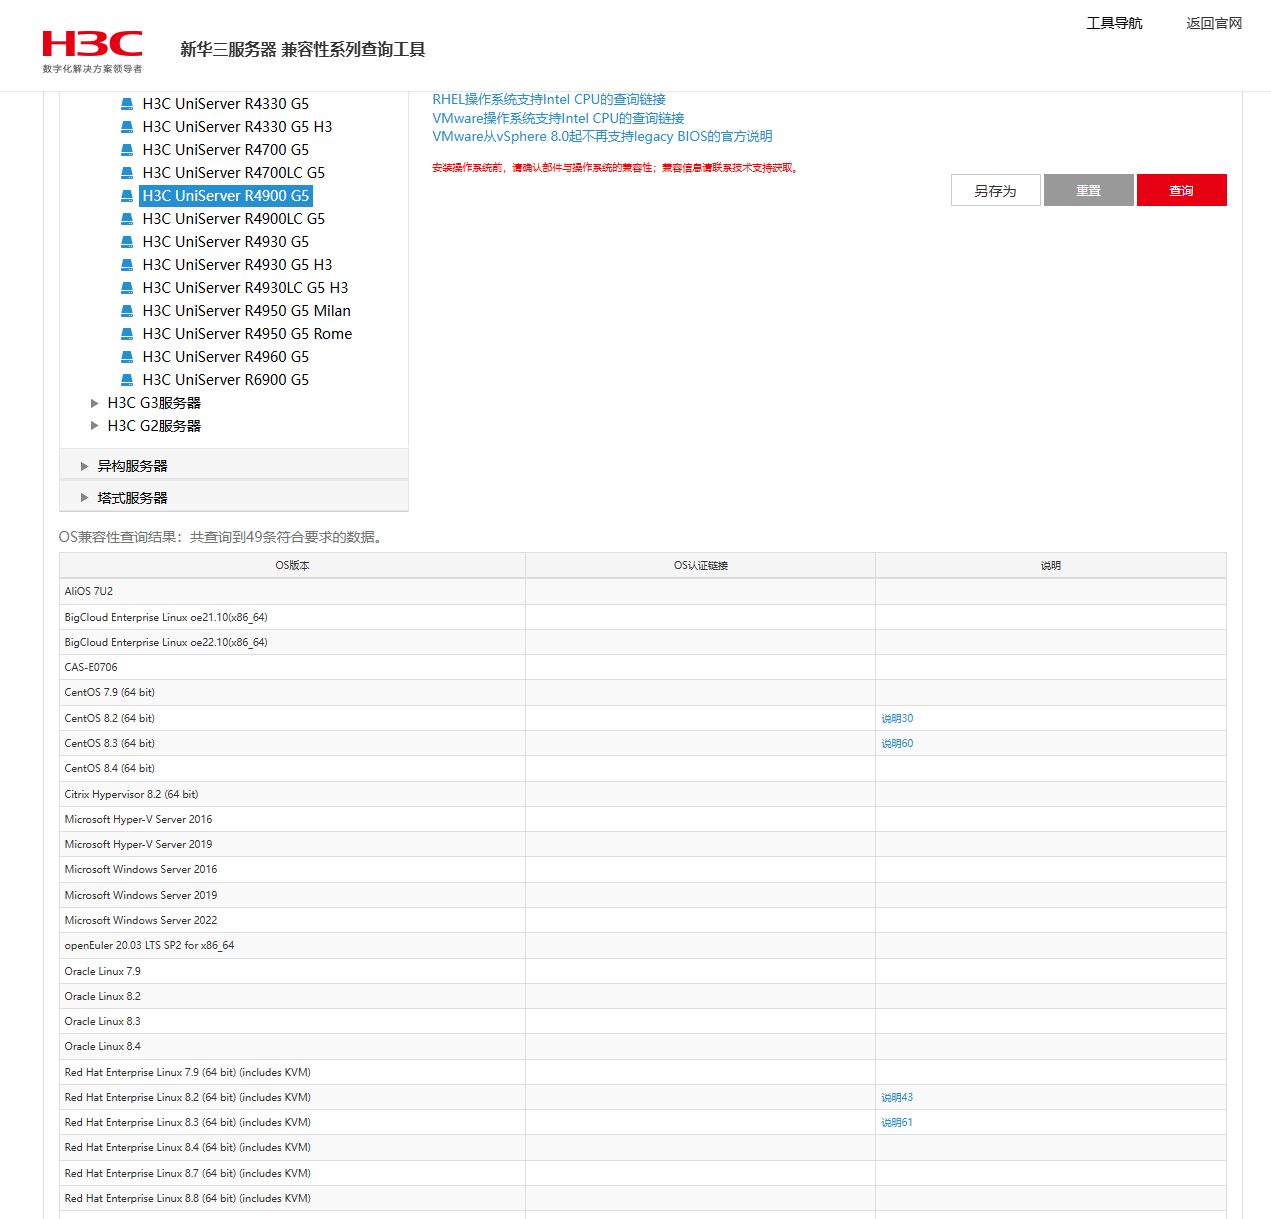Open VMware操作系统支持Intel CPU的查询链接
The height and width of the screenshot is (1219, 1271).
pyautogui.click(x=558, y=118)
